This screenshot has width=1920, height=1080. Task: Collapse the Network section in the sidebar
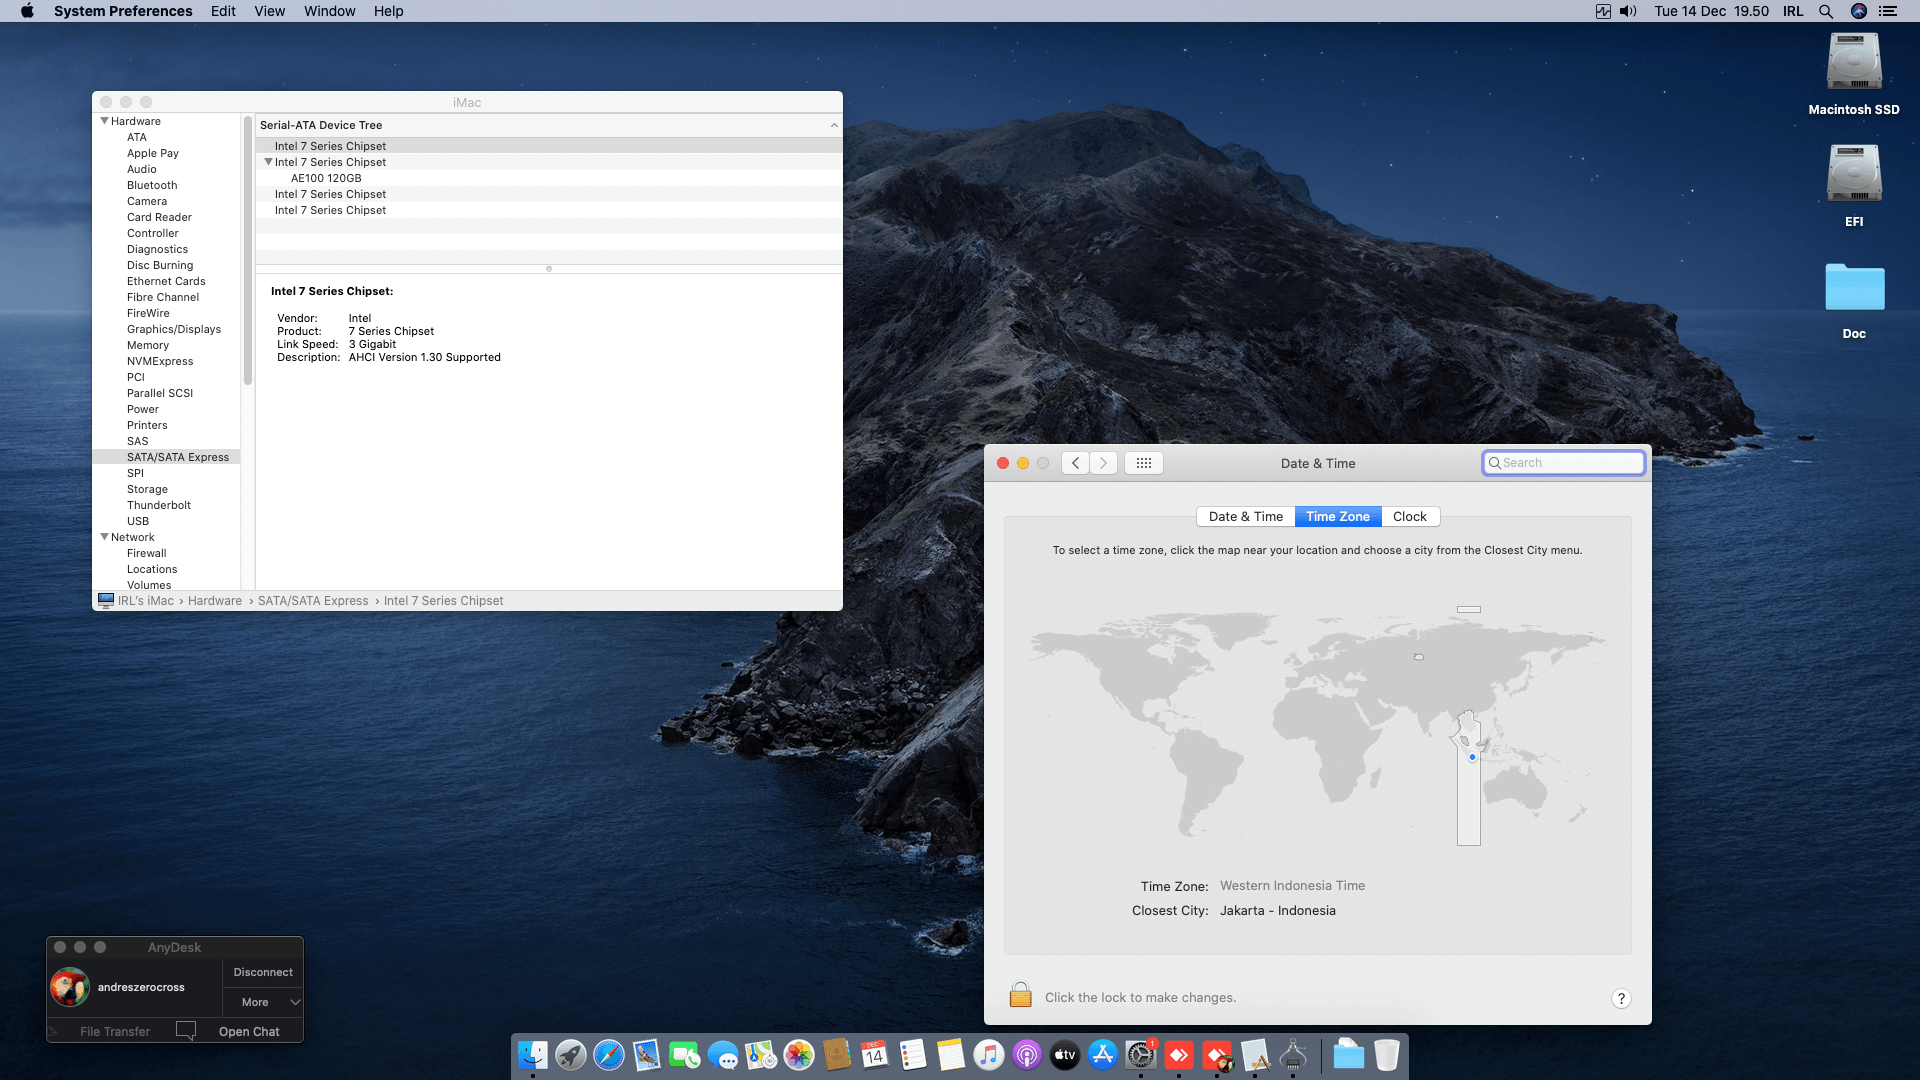click(x=104, y=537)
